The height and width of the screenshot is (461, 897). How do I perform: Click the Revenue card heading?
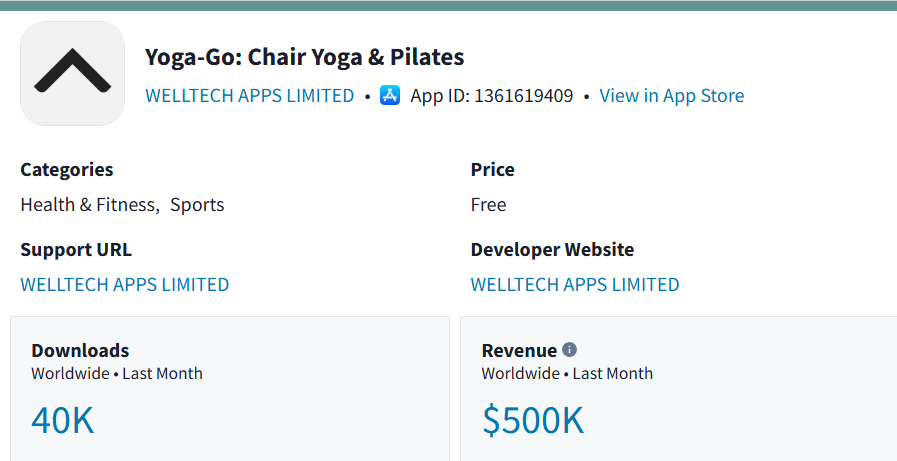pyautogui.click(x=519, y=350)
